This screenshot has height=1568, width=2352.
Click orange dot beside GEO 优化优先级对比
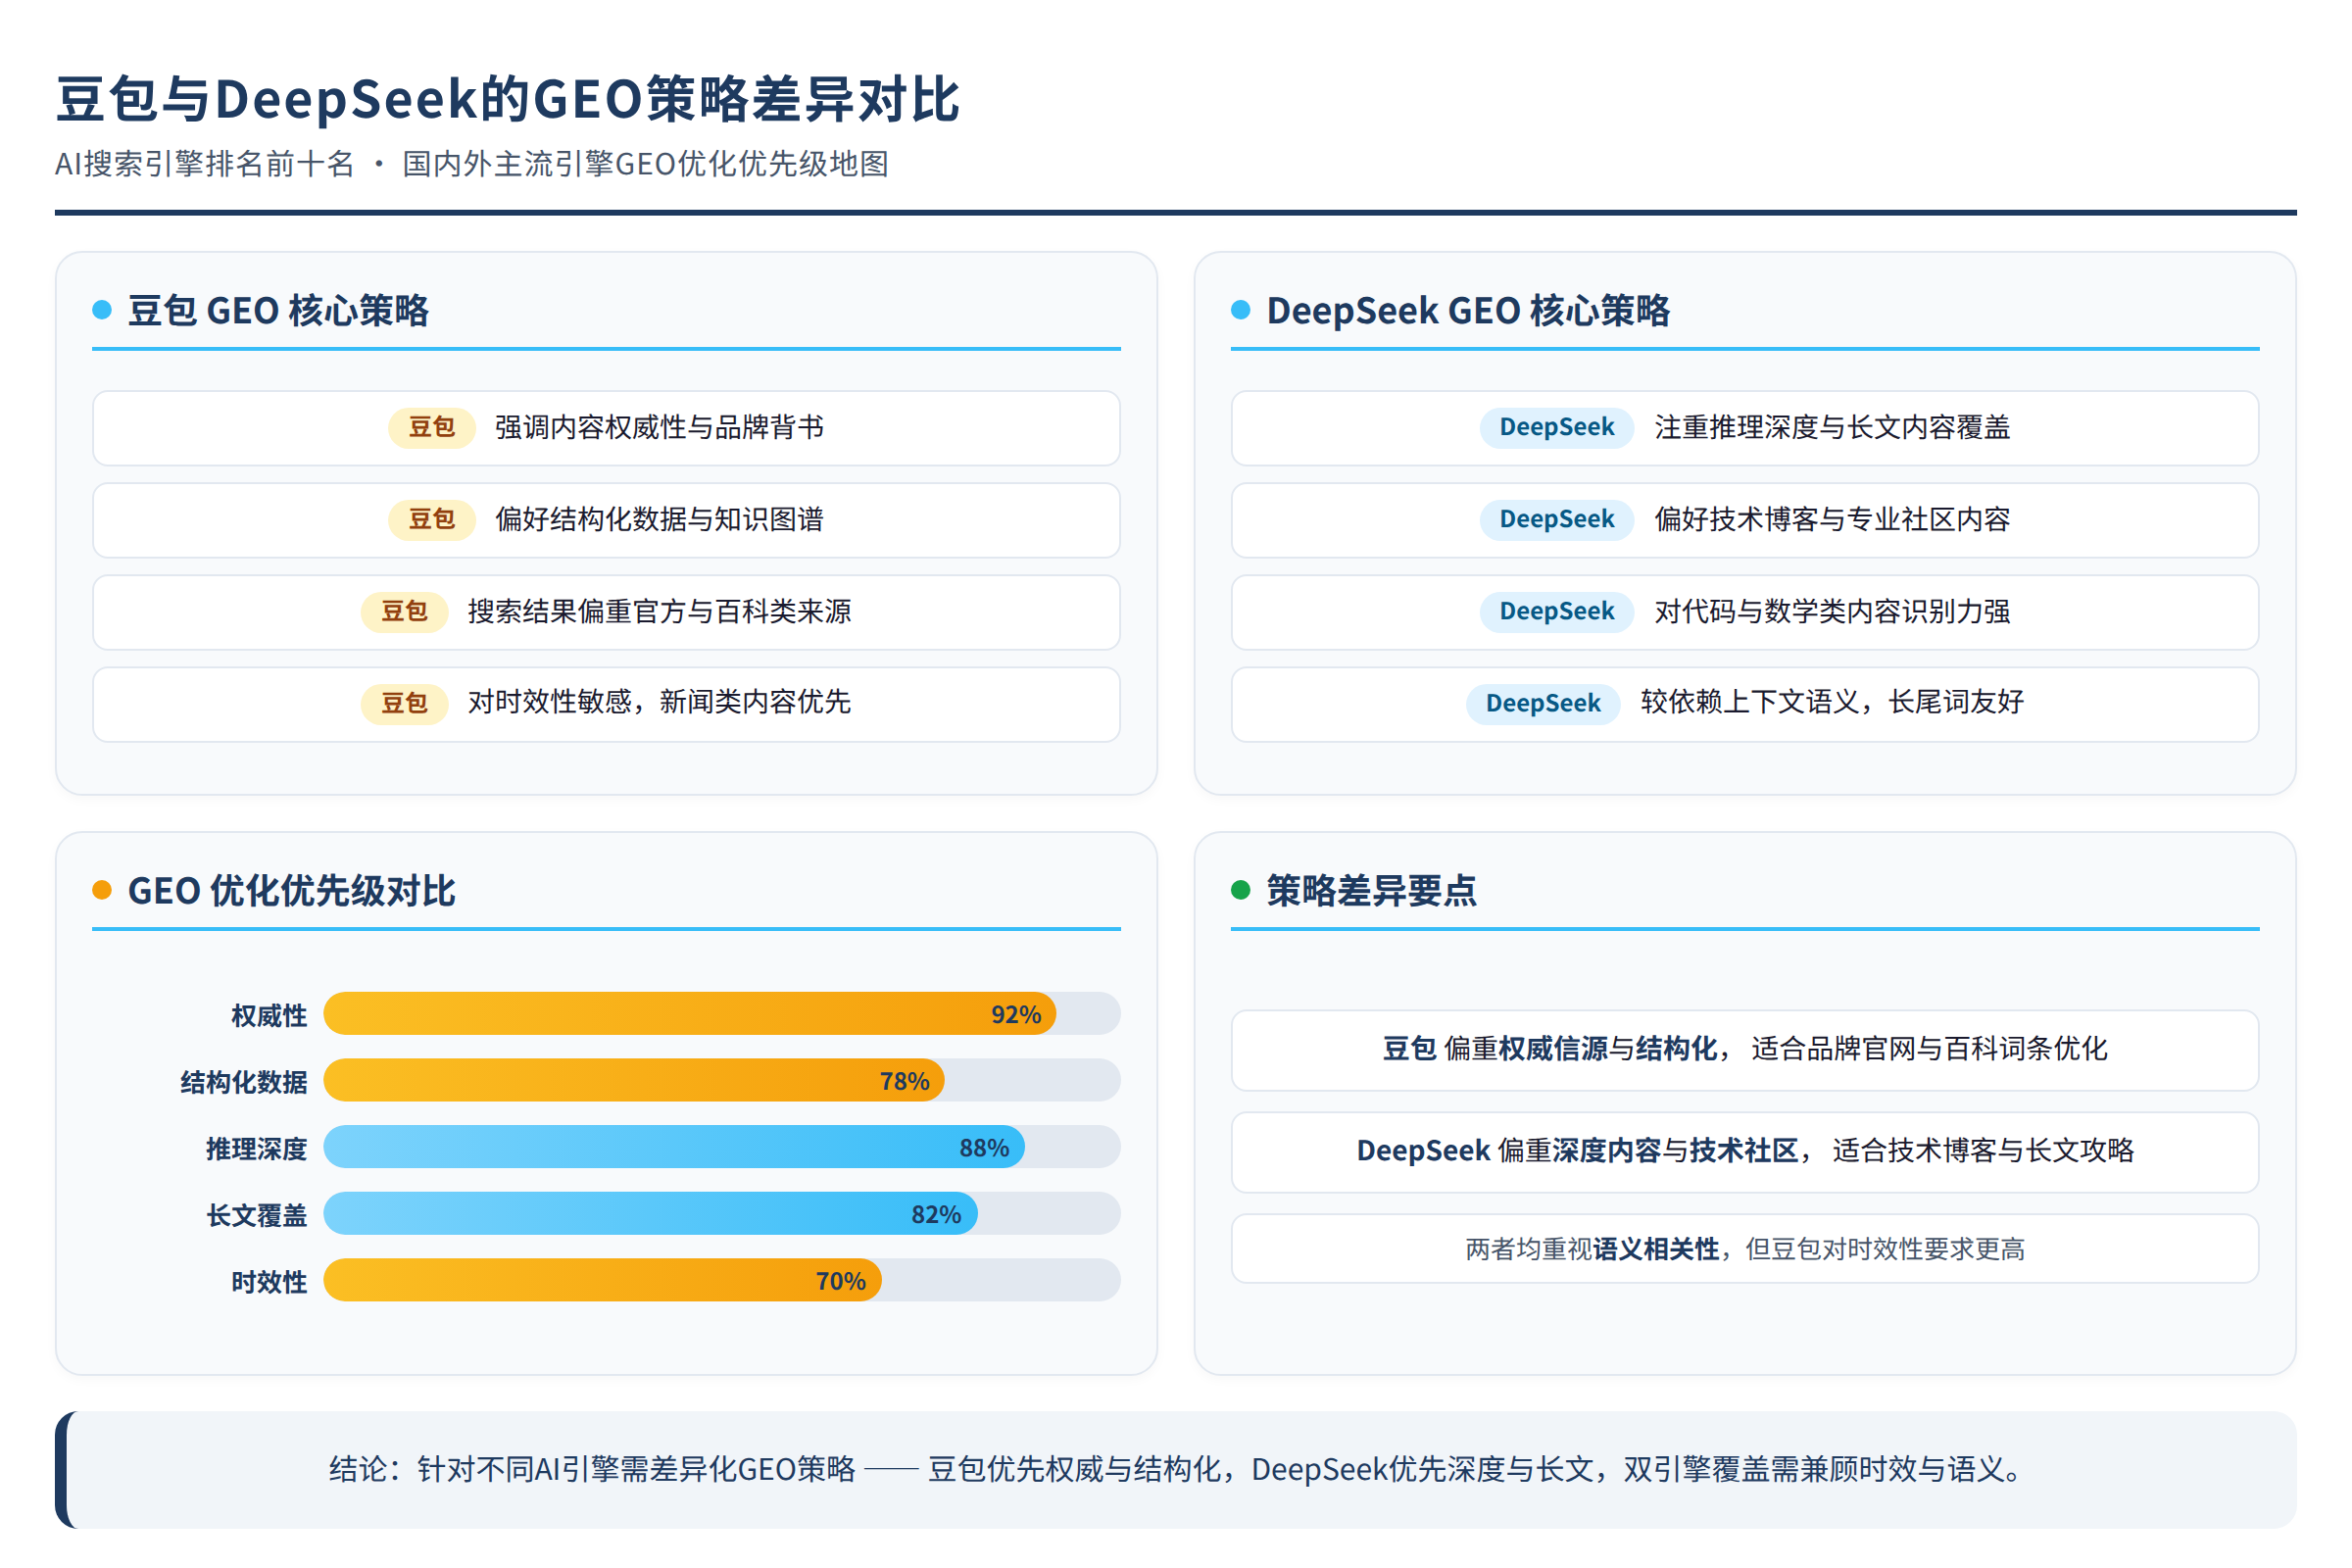coord(102,890)
